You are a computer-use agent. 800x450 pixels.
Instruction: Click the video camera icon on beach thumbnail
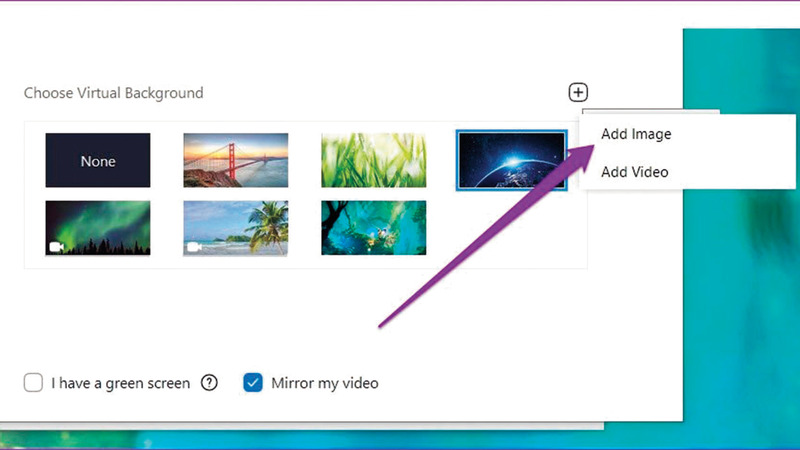pyautogui.click(x=194, y=246)
